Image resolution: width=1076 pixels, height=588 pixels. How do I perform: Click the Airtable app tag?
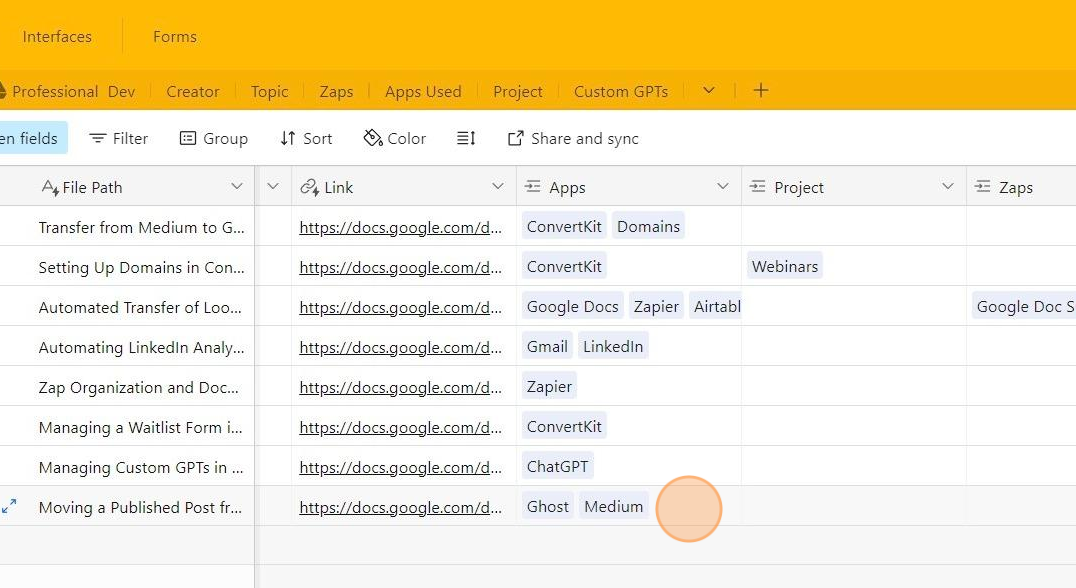tap(715, 306)
